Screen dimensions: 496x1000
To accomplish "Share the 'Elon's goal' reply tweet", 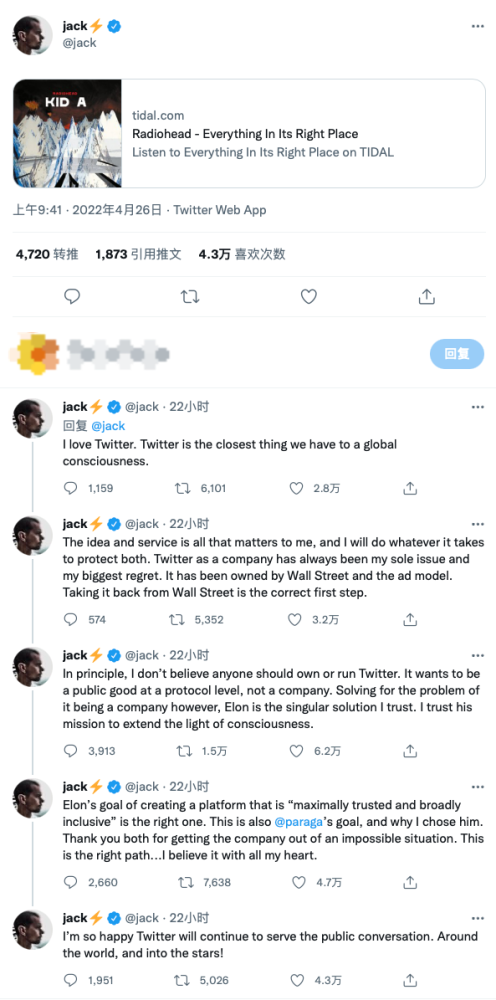I will (x=411, y=882).
